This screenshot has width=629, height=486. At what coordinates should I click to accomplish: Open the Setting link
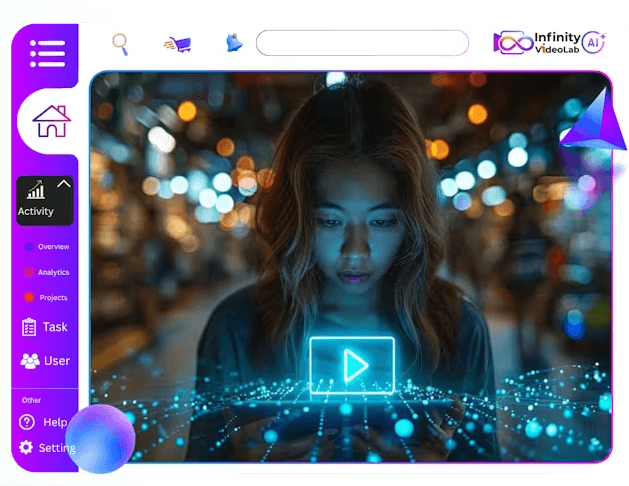[57, 448]
